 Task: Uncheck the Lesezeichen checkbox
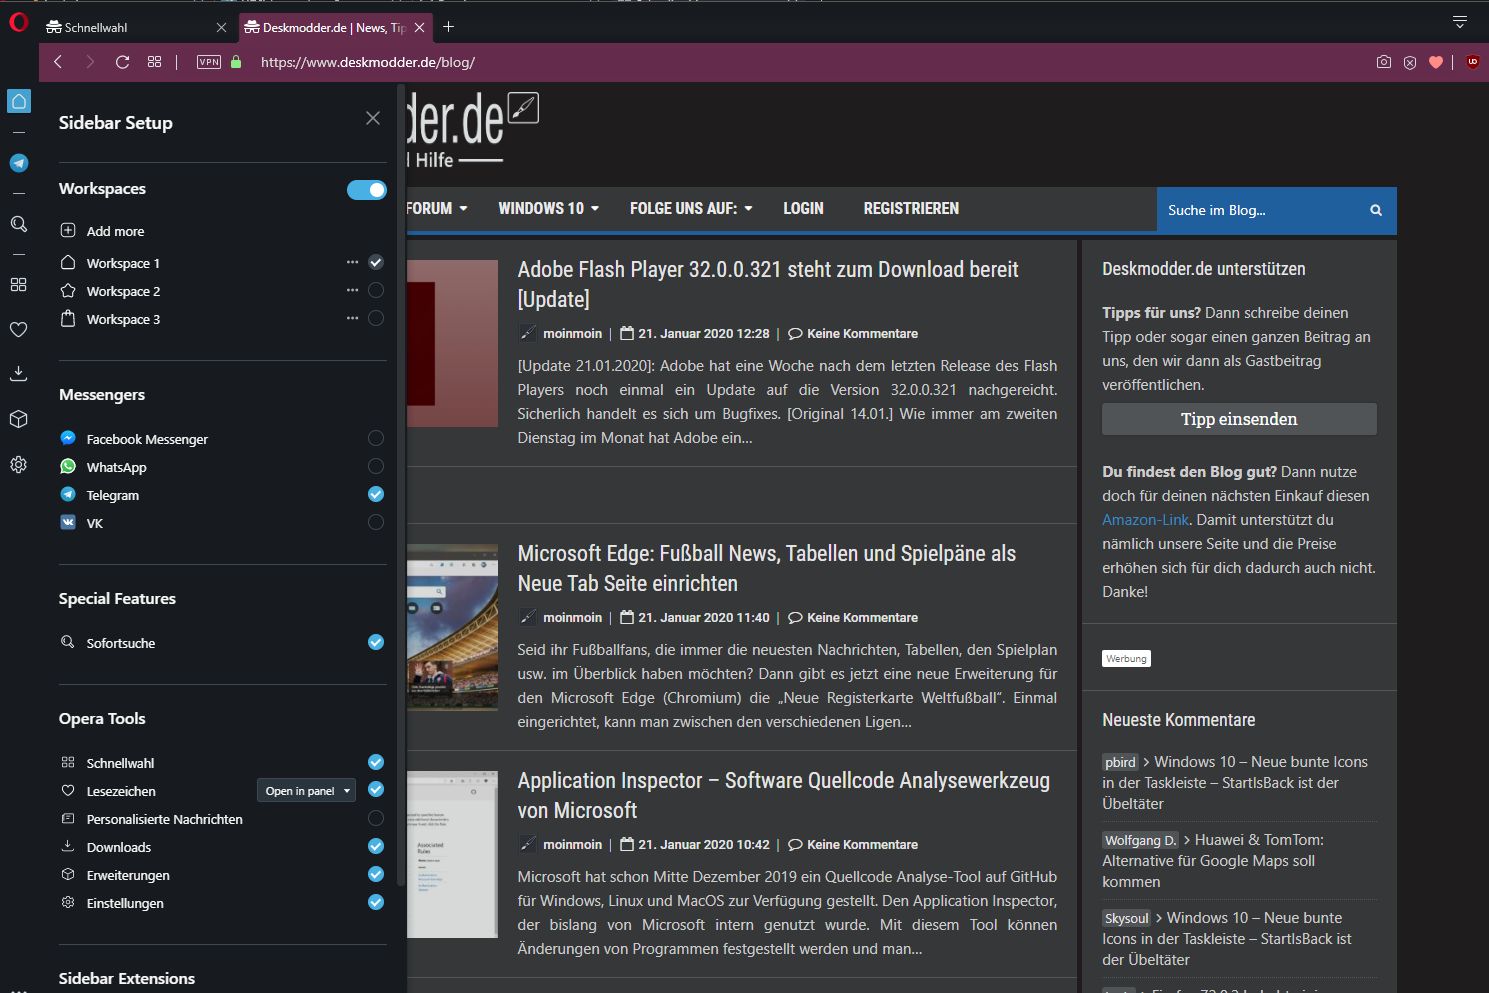pyautogui.click(x=376, y=790)
